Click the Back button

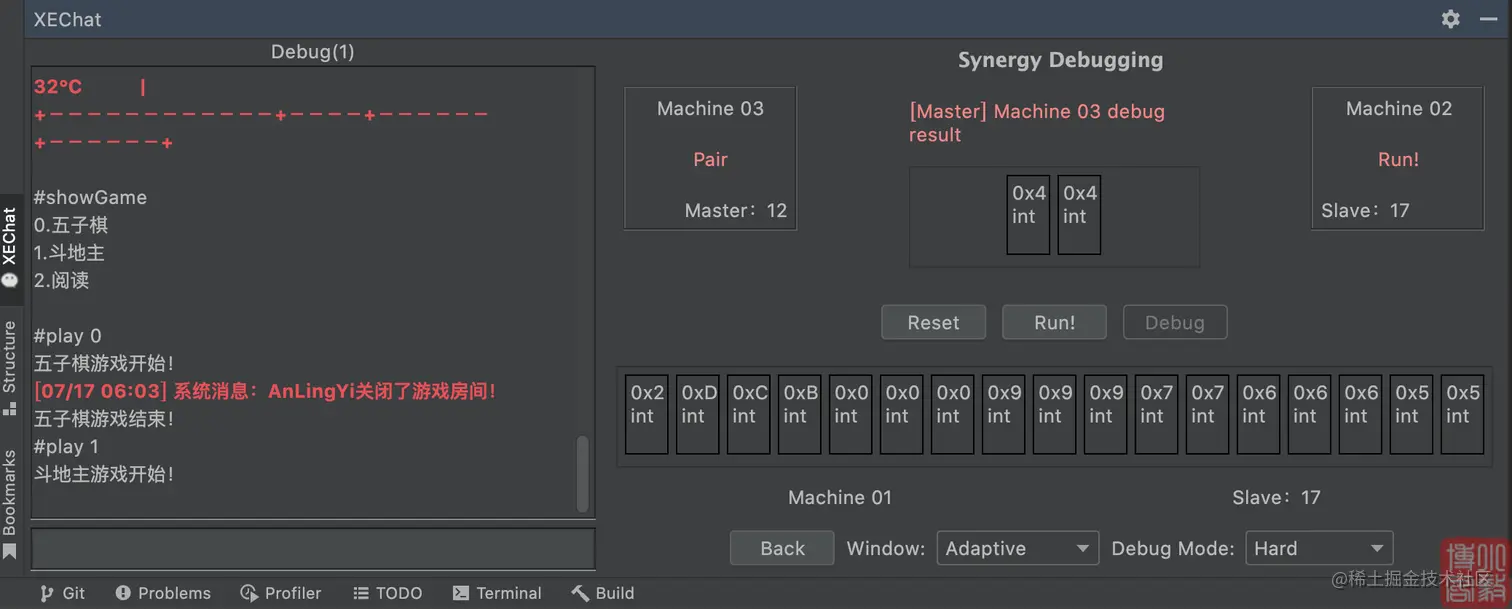(782, 548)
